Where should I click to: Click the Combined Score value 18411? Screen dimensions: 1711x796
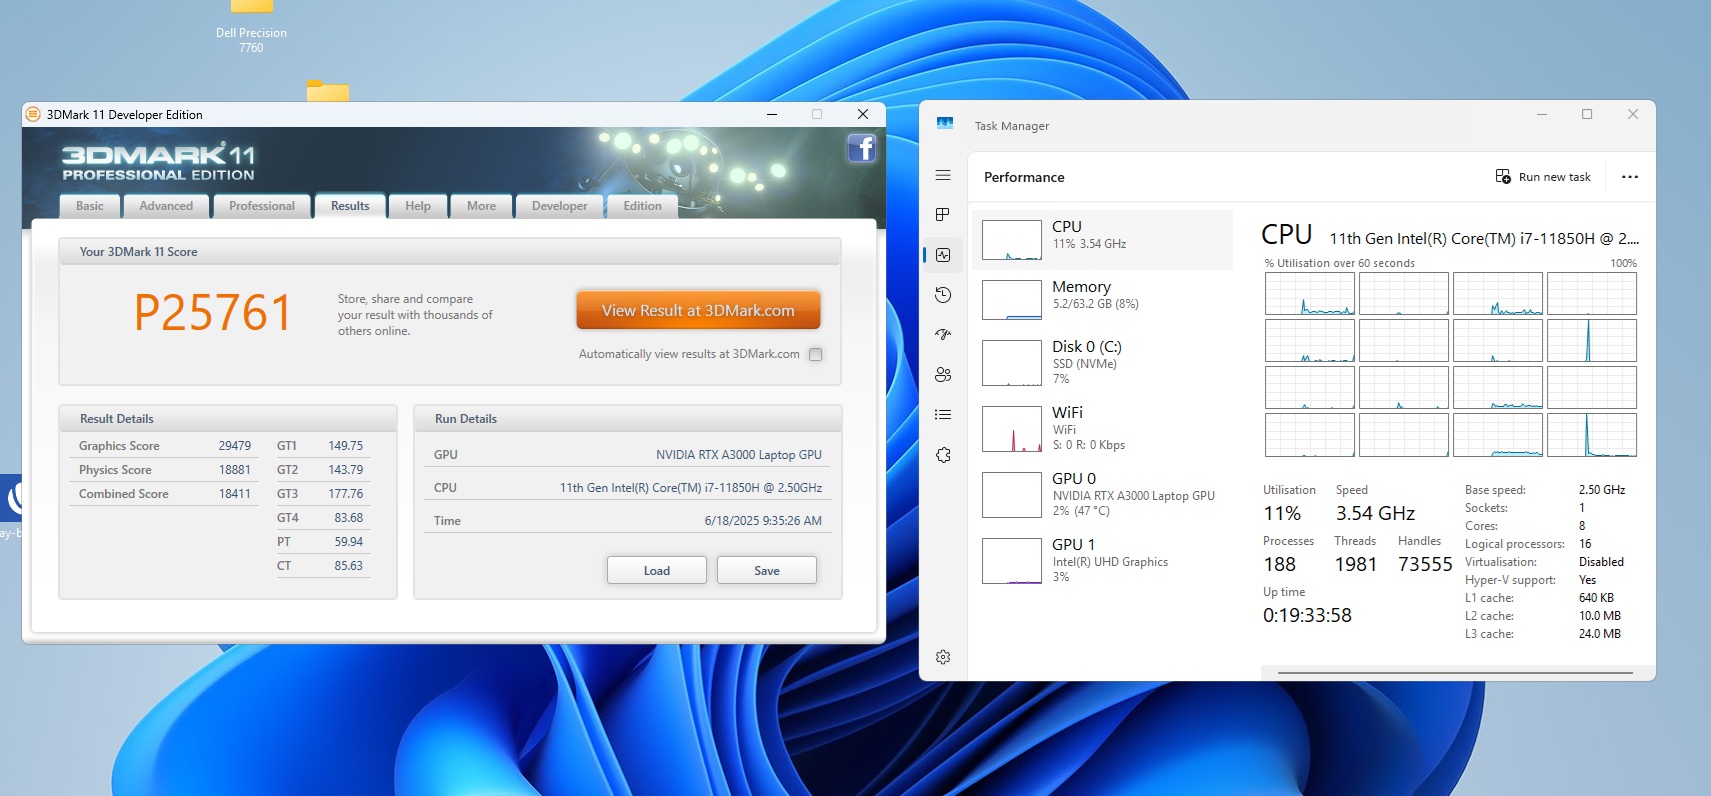(x=235, y=494)
